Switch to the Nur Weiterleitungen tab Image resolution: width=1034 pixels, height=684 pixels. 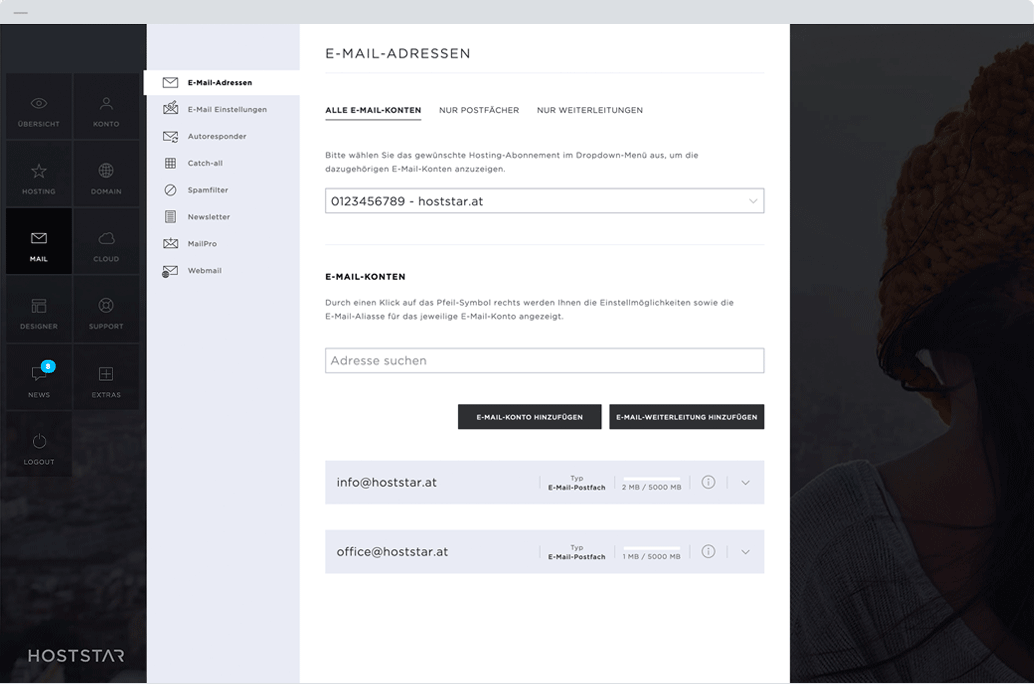589,110
